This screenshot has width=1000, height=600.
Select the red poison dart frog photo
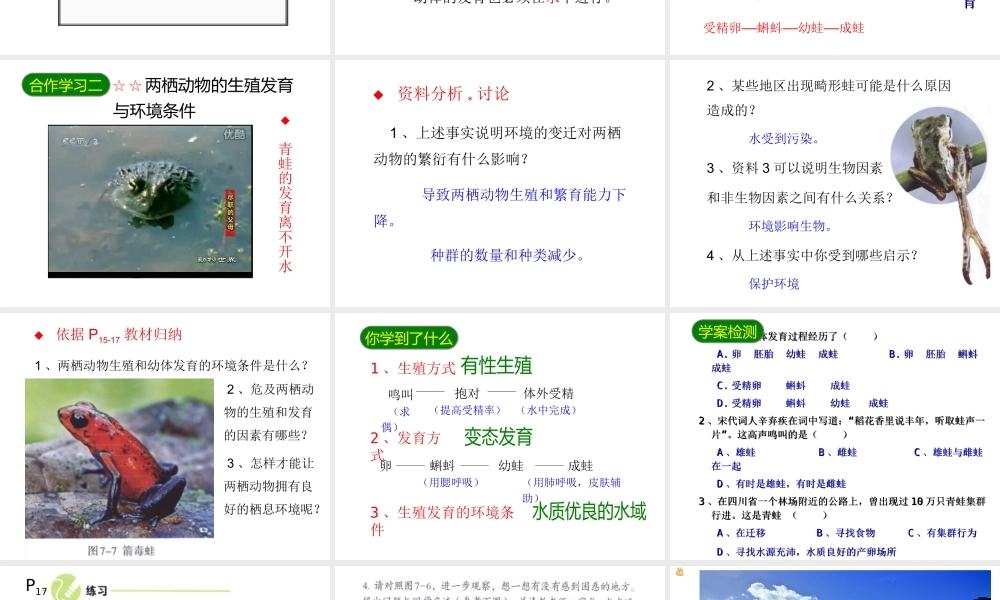[x=119, y=458]
